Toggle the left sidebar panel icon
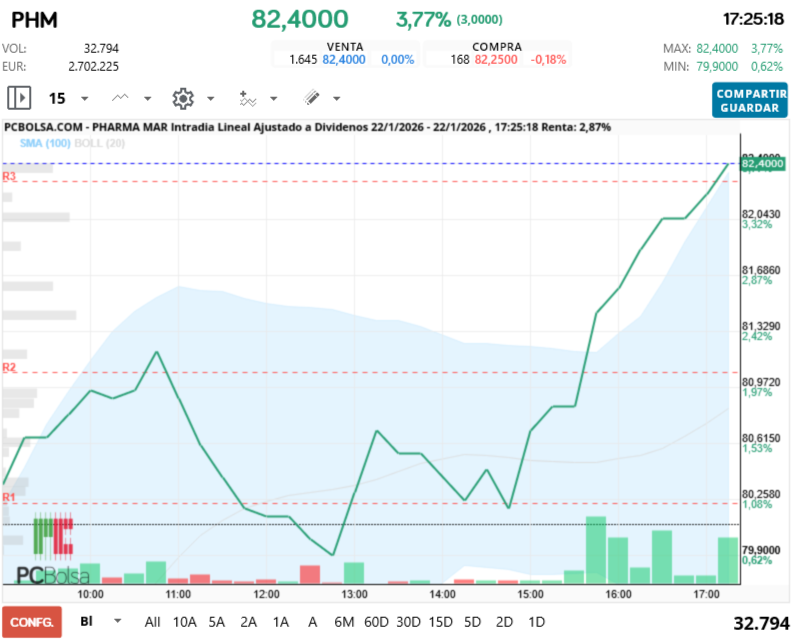 [19, 98]
